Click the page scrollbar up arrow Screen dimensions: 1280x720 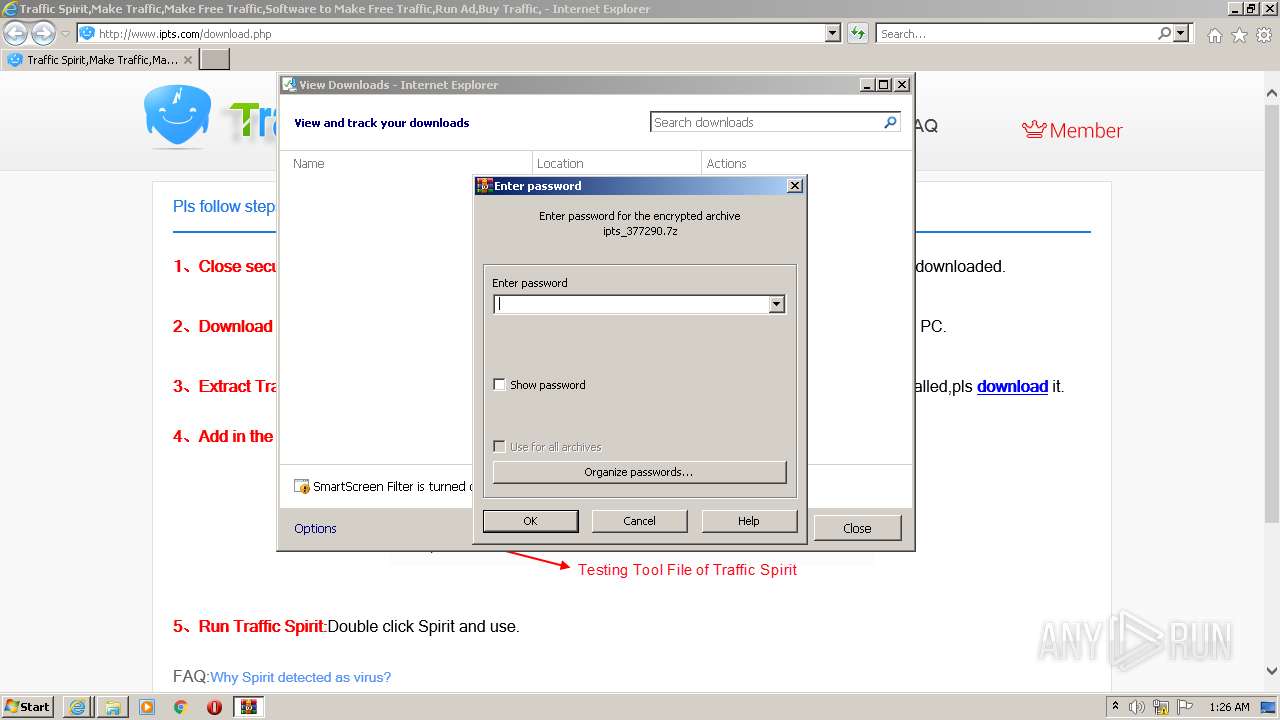tap(1272, 93)
